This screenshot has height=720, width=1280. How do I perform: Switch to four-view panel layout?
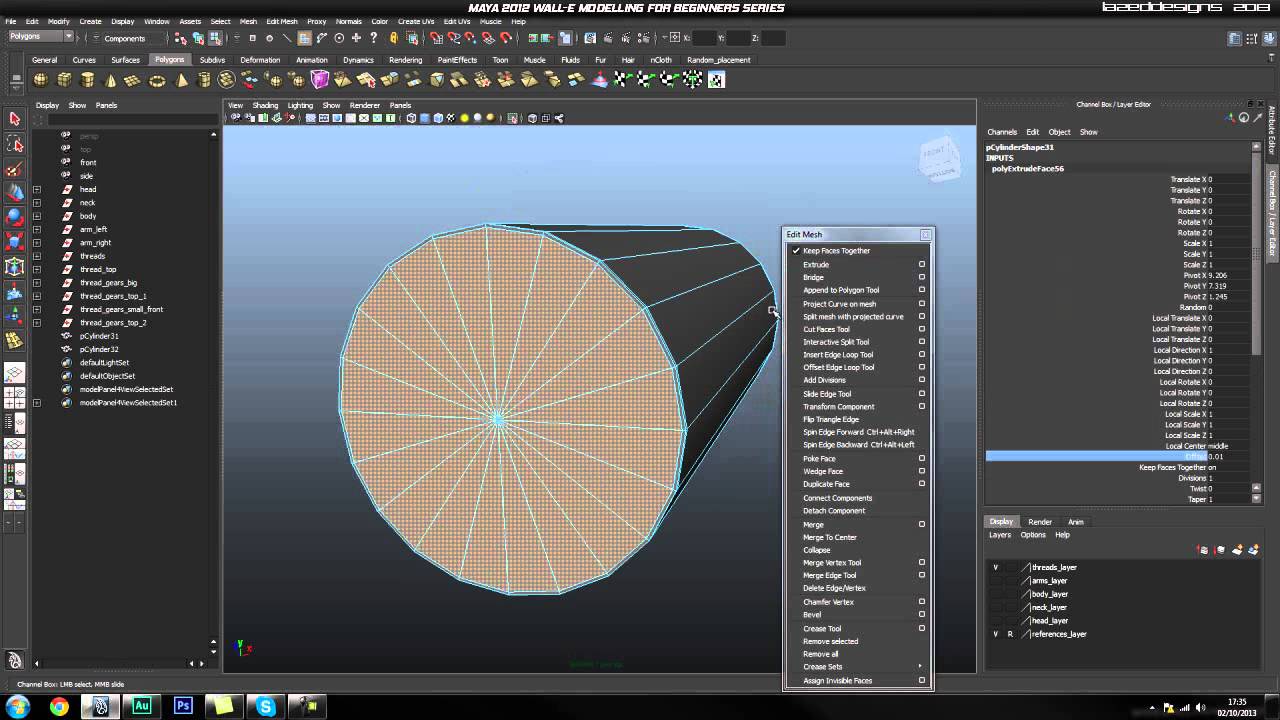pyautogui.click(x=14, y=396)
